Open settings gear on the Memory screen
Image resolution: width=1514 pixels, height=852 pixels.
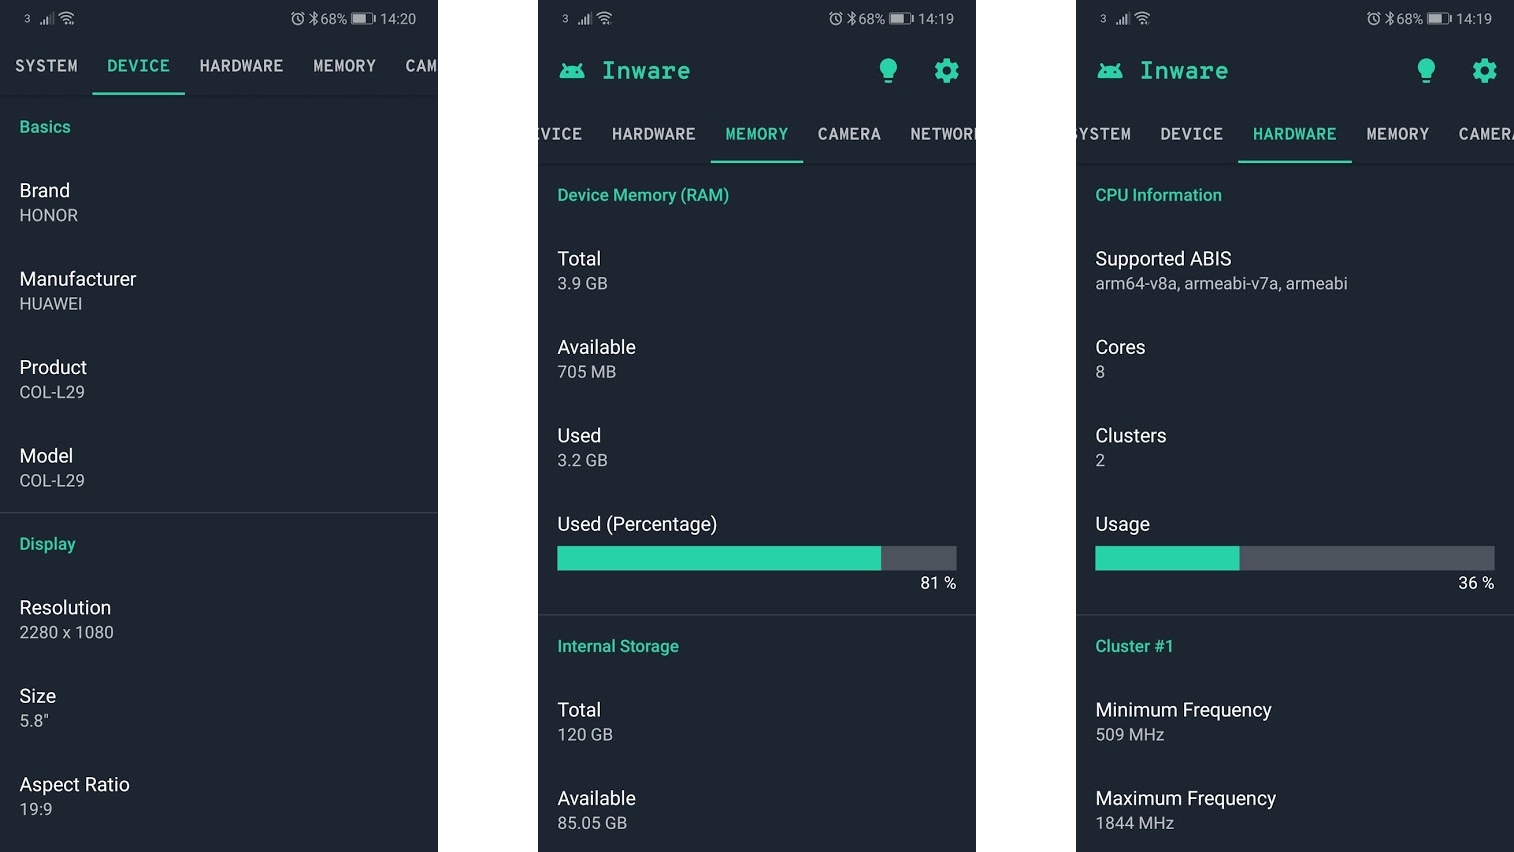click(x=946, y=70)
